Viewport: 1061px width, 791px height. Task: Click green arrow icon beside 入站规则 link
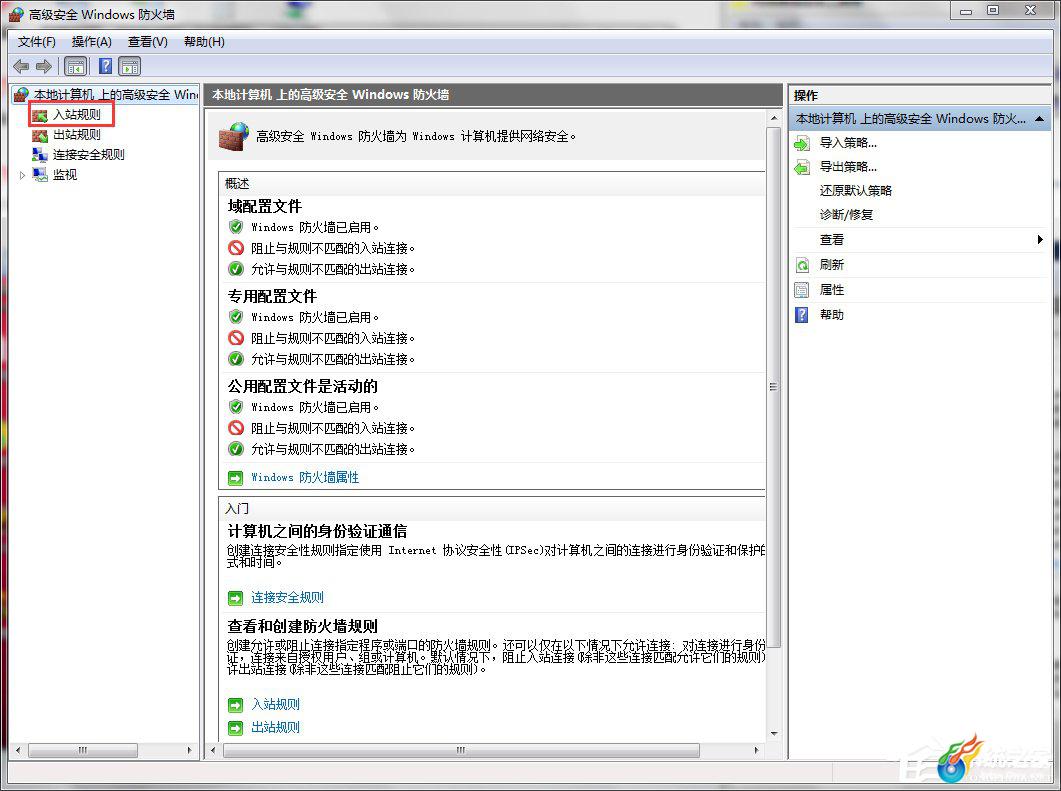coord(235,705)
